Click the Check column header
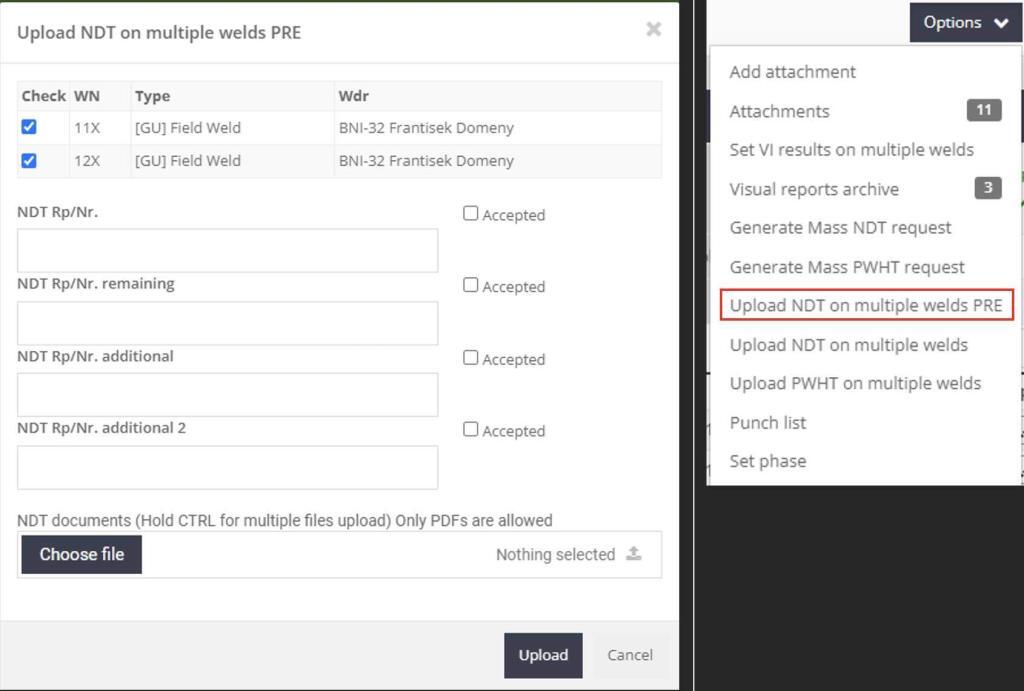The height and width of the screenshot is (691, 1024). point(44,96)
